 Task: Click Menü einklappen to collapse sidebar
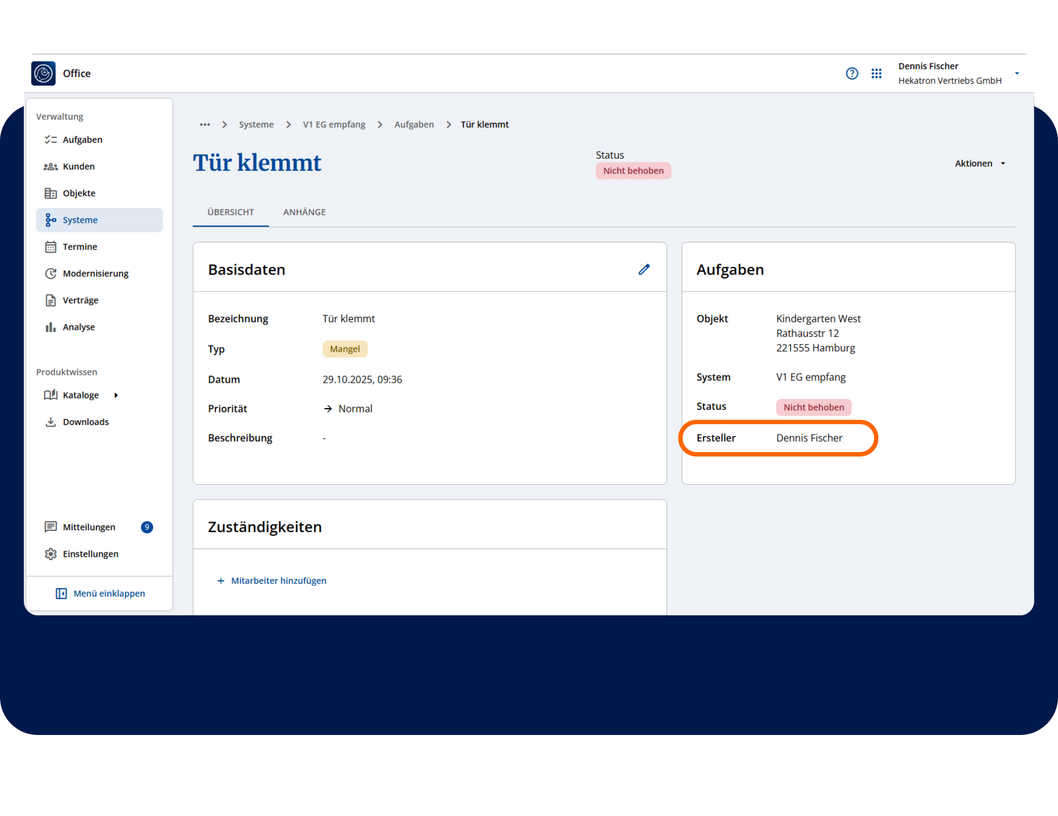coord(100,594)
